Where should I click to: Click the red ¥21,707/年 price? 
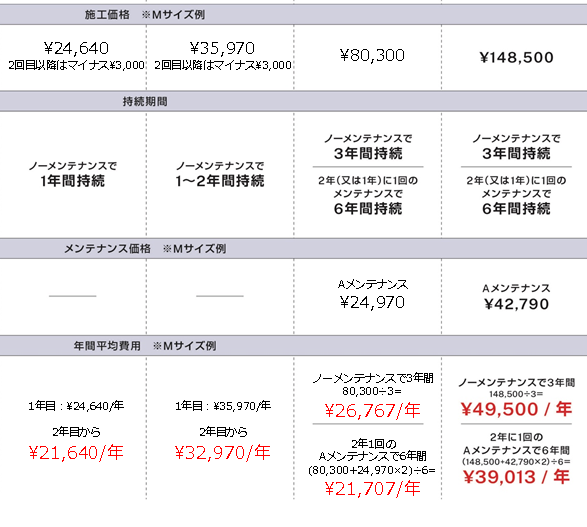(372, 488)
